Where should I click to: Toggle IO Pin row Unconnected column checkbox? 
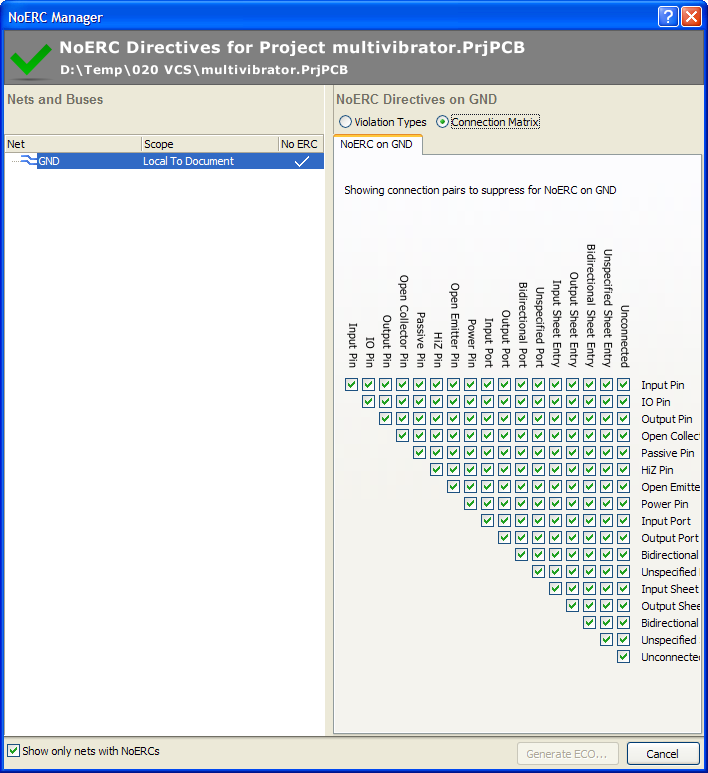point(623,401)
